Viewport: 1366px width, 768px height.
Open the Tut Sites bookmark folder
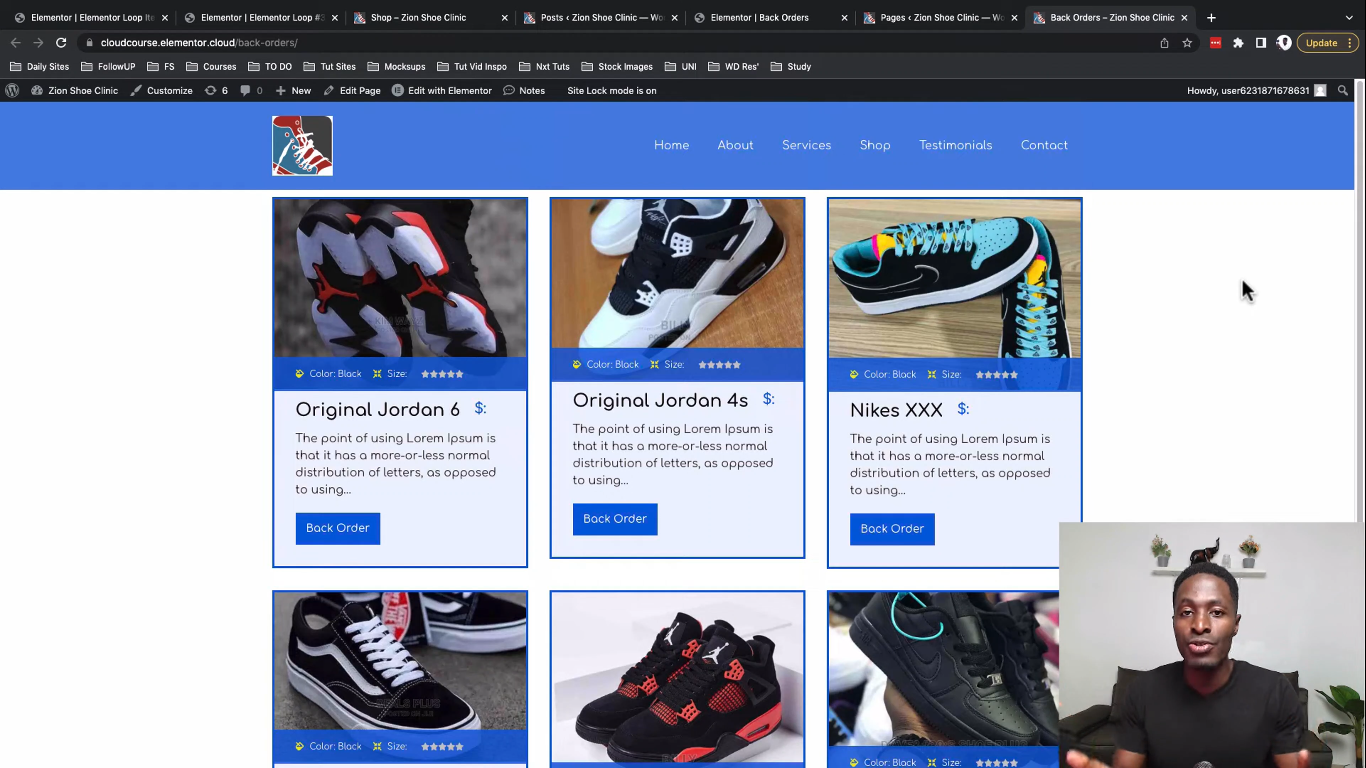pos(329,66)
